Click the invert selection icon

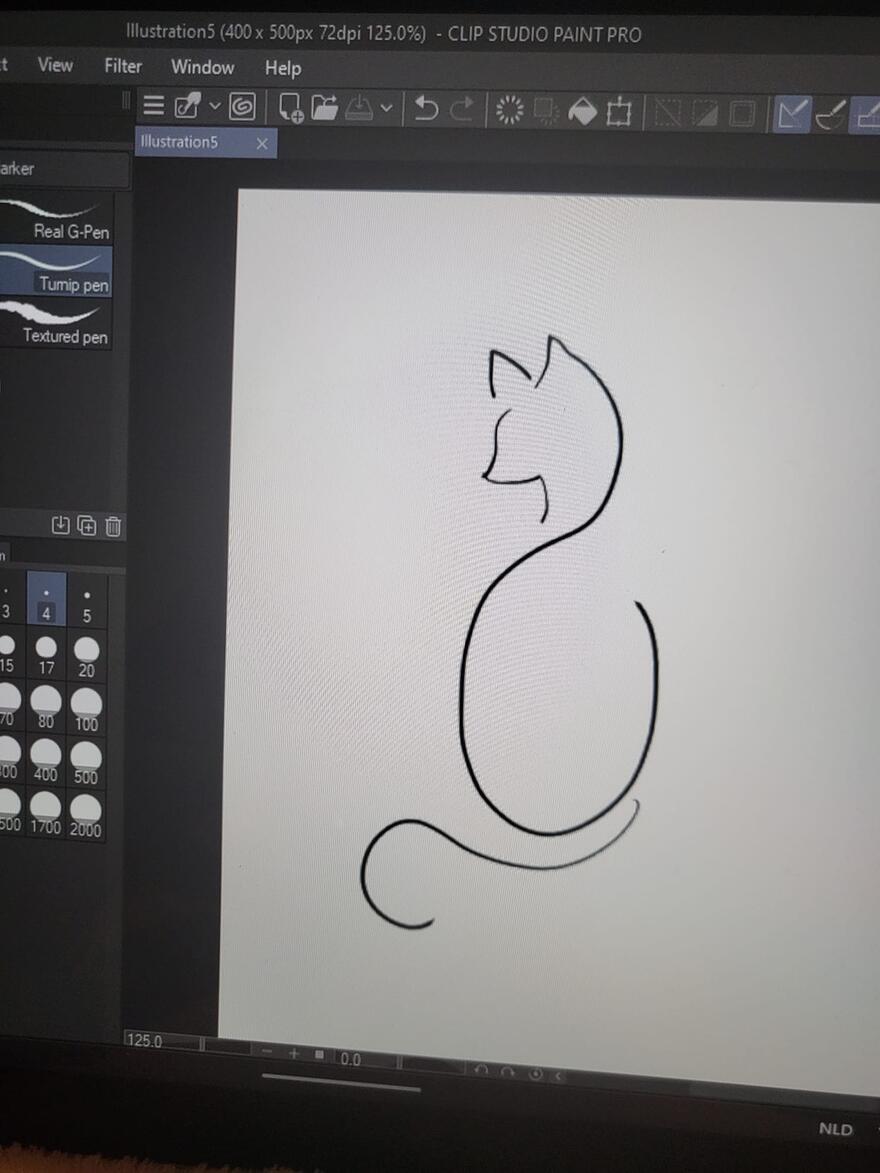704,114
